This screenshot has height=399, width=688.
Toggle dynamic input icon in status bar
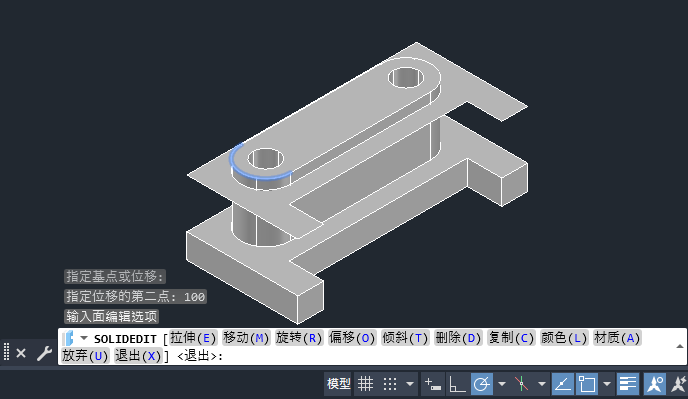click(433, 385)
